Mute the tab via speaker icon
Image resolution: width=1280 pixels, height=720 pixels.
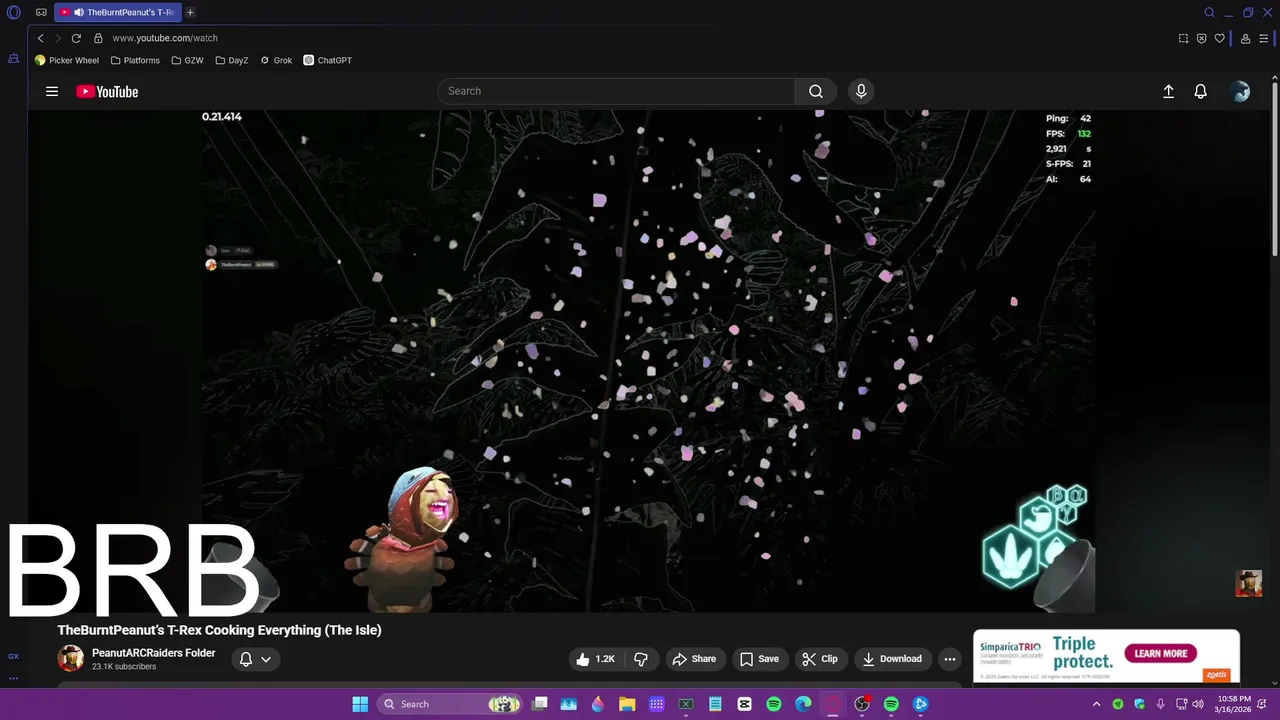pyautogui.click(x=79, y=13)
